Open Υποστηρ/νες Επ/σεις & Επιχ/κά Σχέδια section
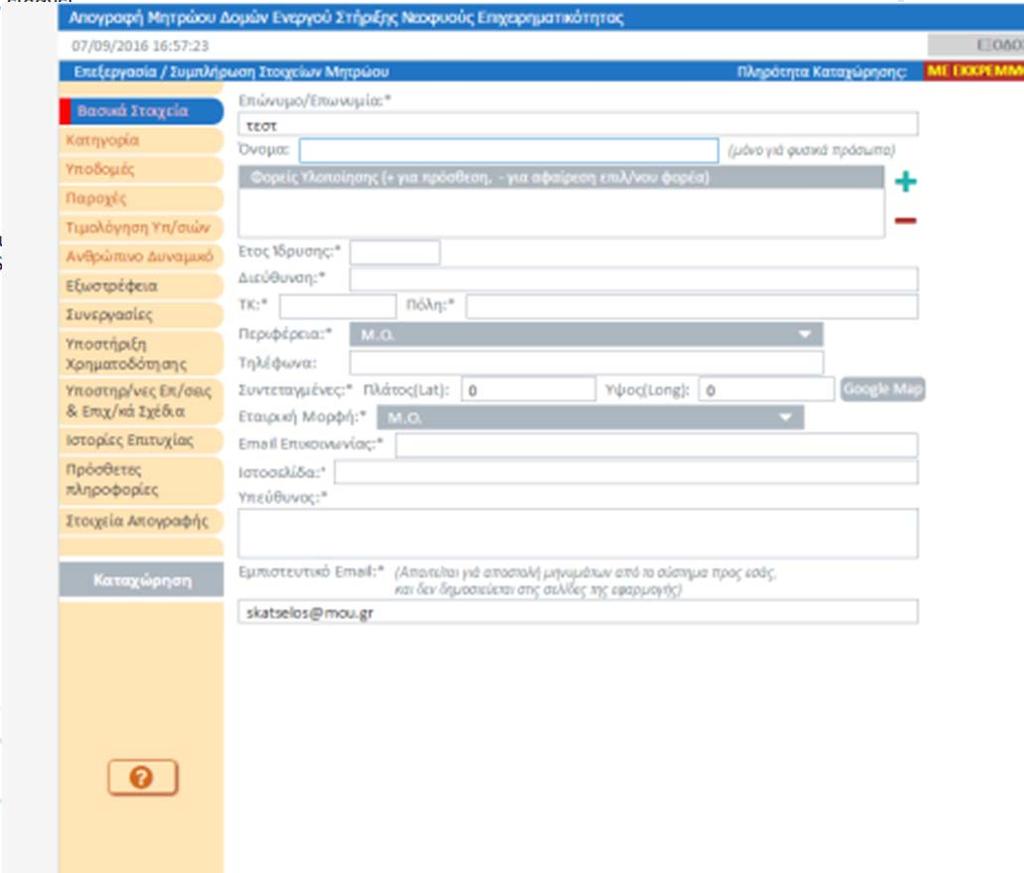The width and height of the screenshot is (1024, 873). [x=141, y=401]
